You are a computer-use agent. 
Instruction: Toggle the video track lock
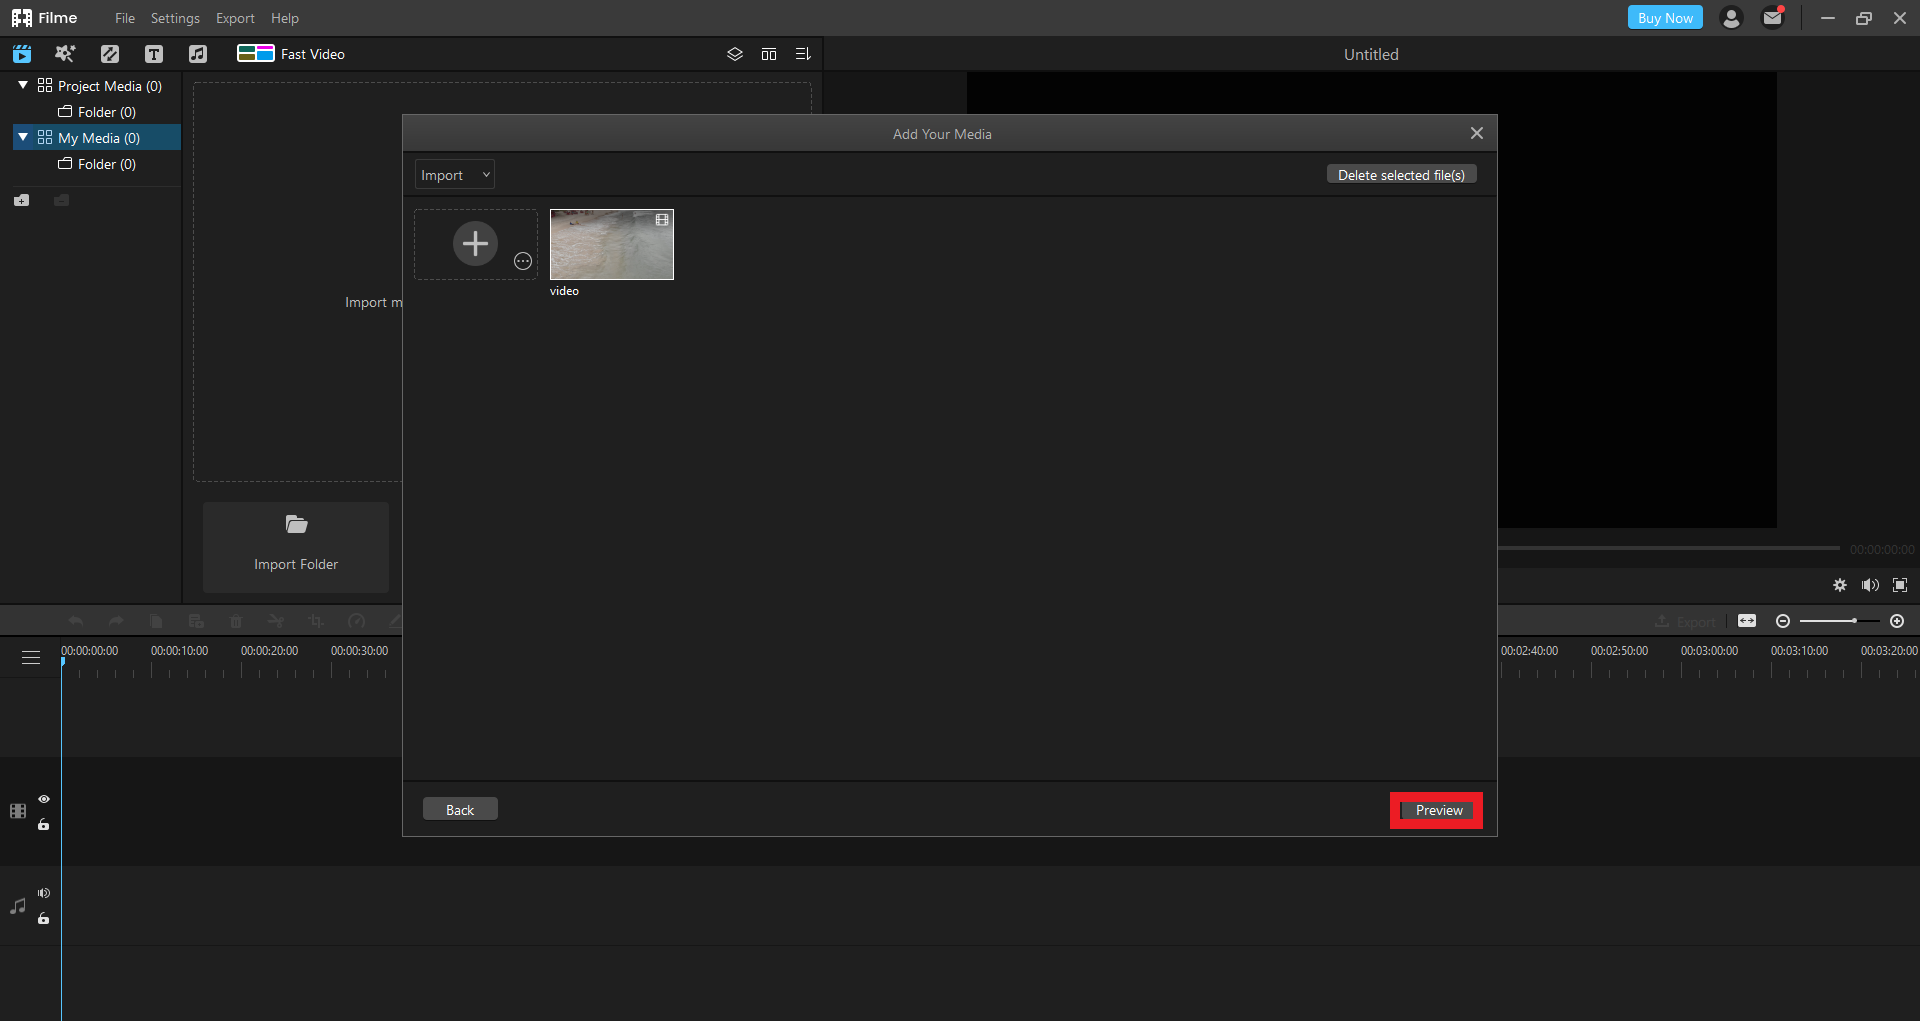[x=44, y=825]
